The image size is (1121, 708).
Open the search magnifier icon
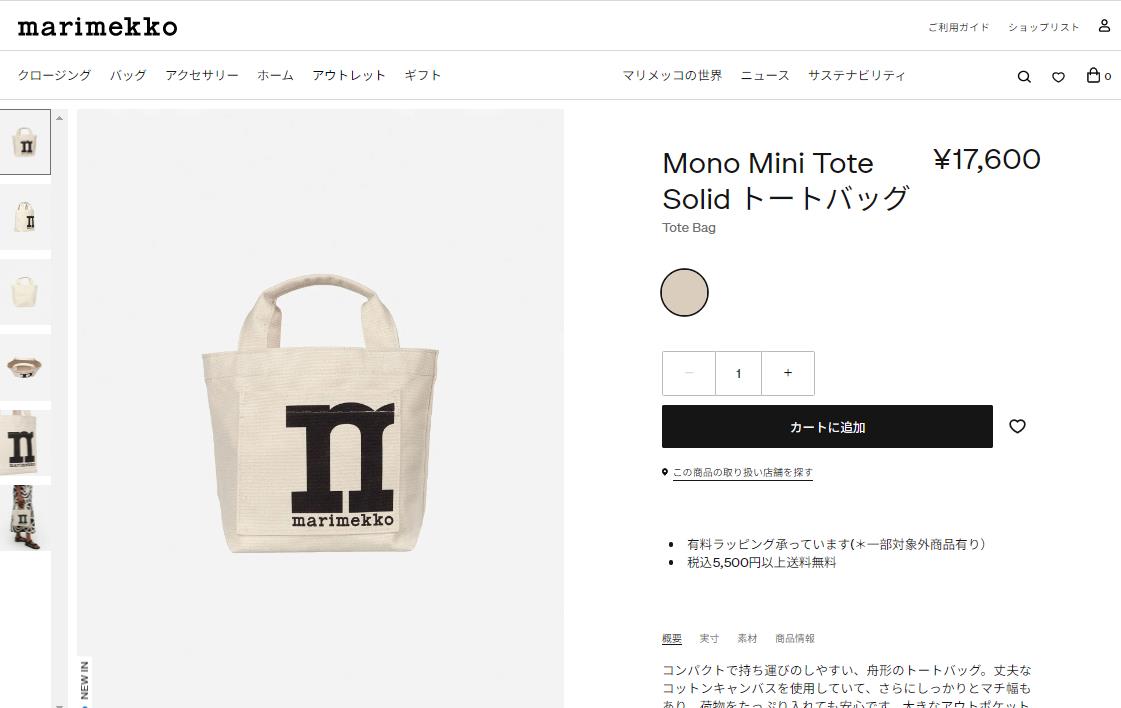tap(1024, 77)
